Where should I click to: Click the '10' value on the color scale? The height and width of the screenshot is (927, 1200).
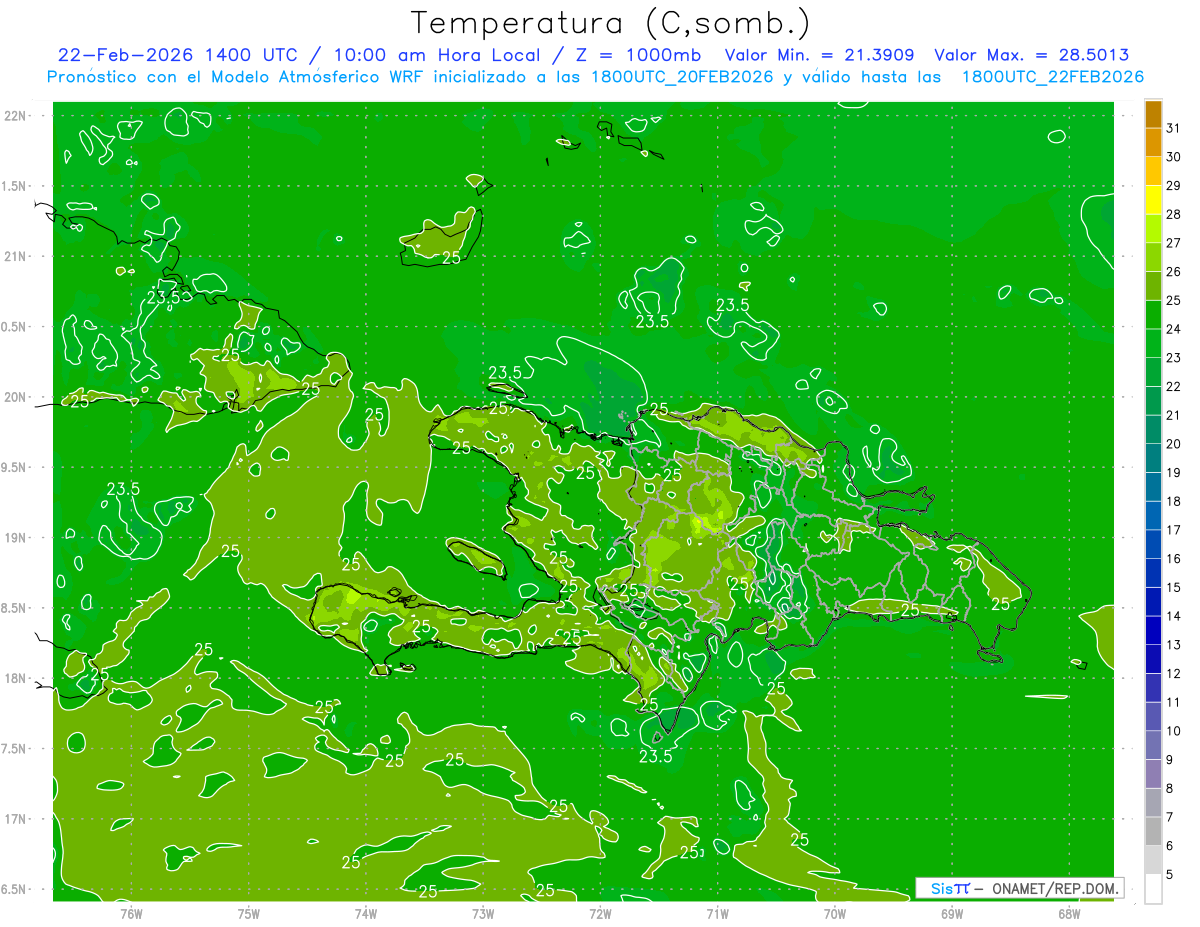1174,731
